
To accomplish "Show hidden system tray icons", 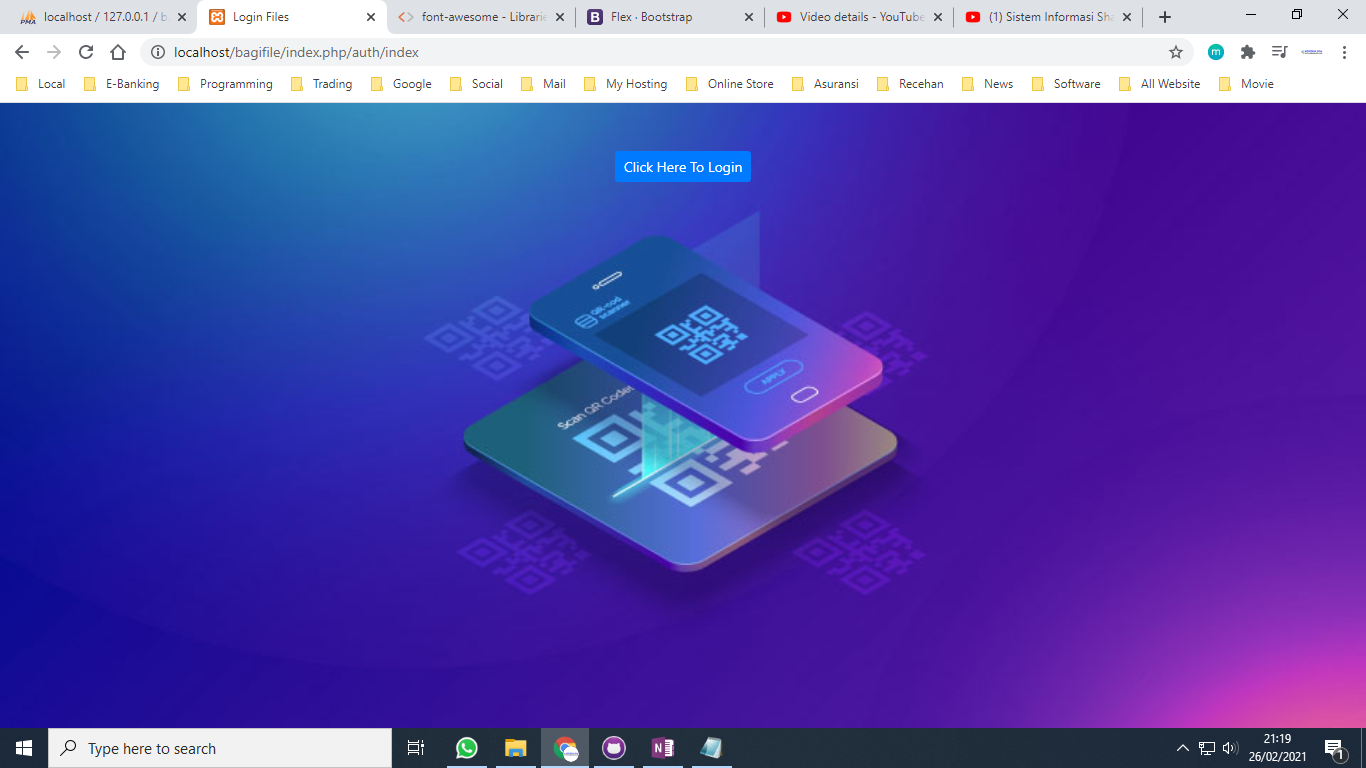I will [x=1183, y=748].
